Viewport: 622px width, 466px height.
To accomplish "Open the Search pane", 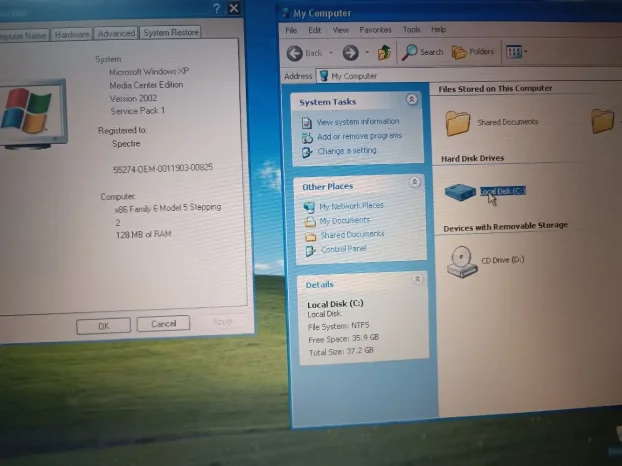I will (x=422, y=52).
